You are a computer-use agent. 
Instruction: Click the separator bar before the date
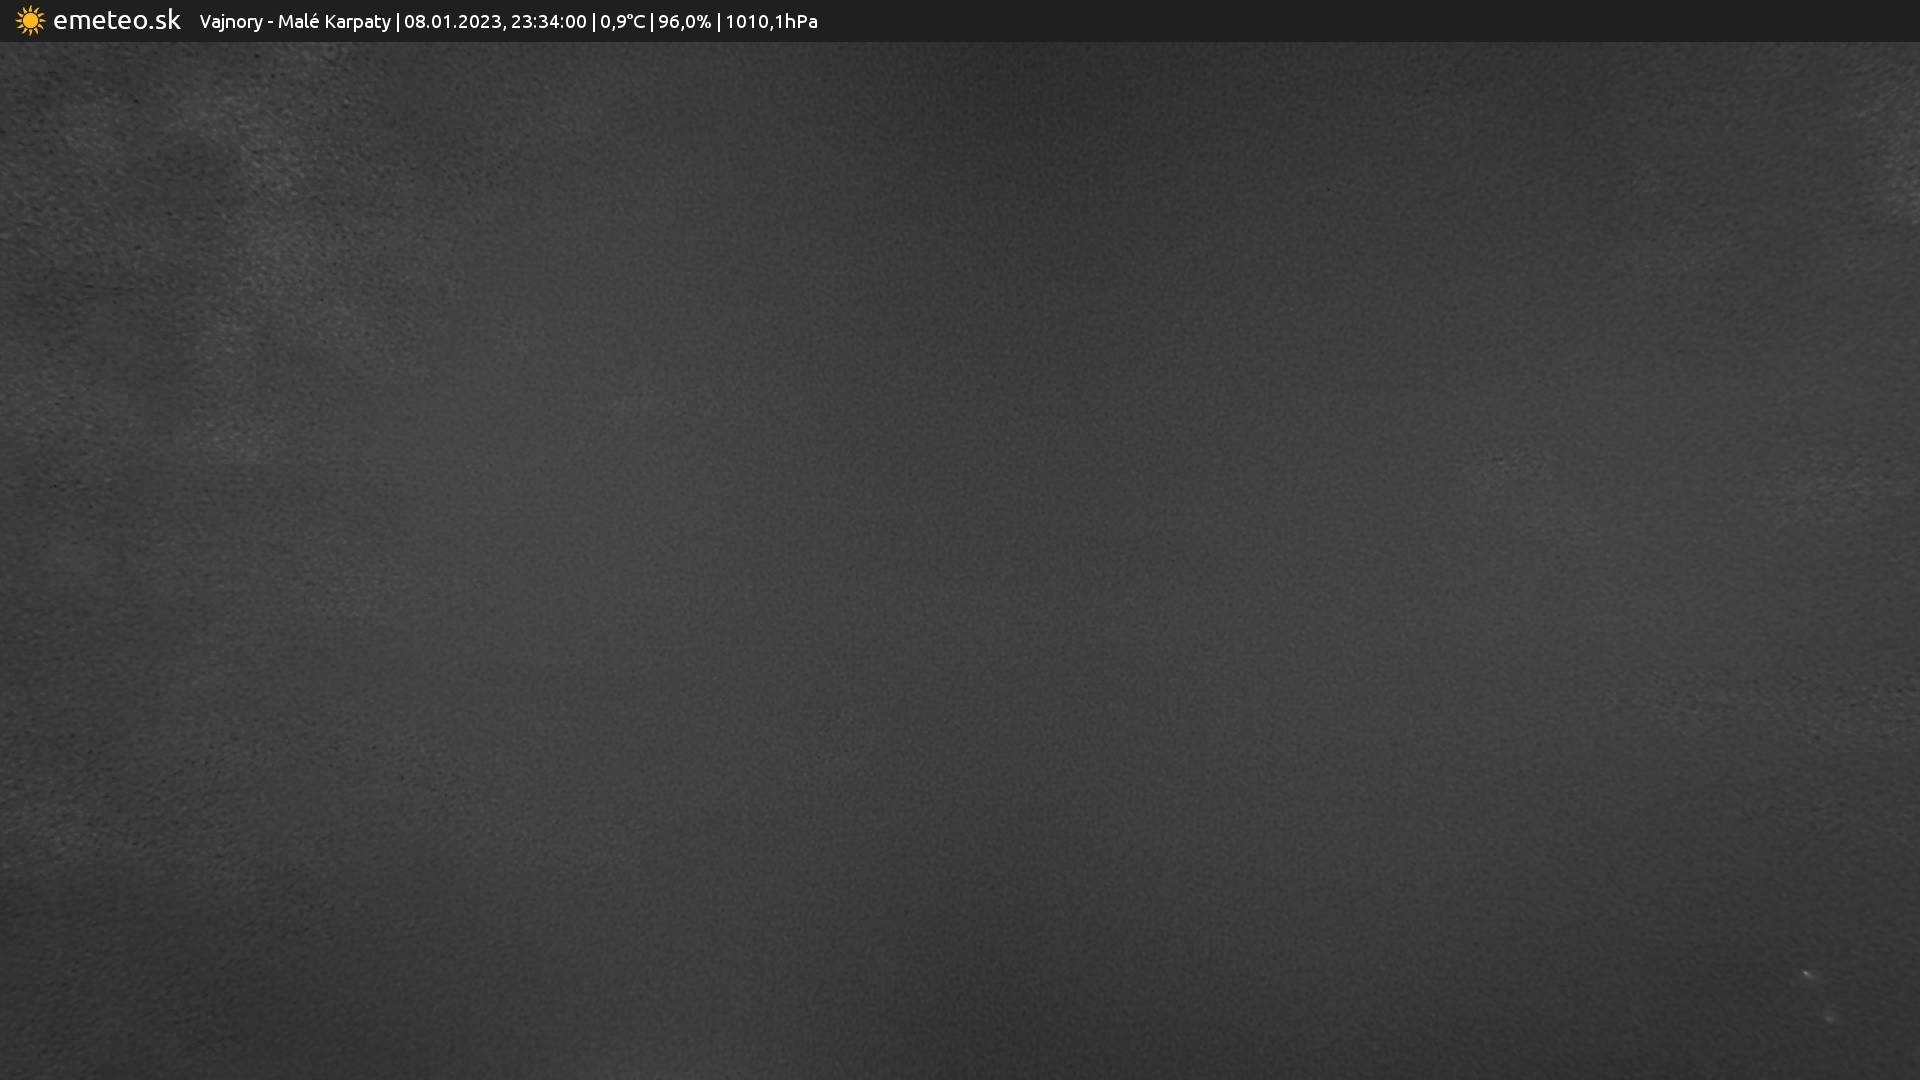[398, 22]
